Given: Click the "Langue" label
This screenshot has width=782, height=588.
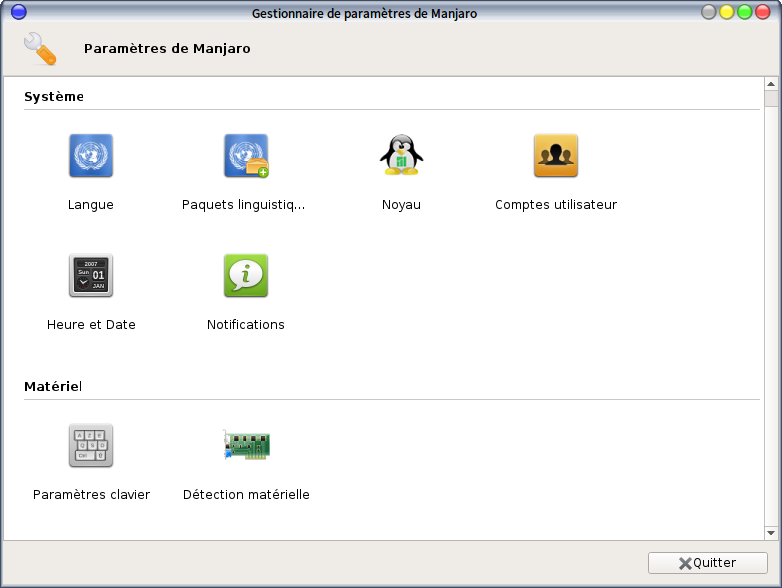Looking at the screenshot, I should [x=91, y=205].
